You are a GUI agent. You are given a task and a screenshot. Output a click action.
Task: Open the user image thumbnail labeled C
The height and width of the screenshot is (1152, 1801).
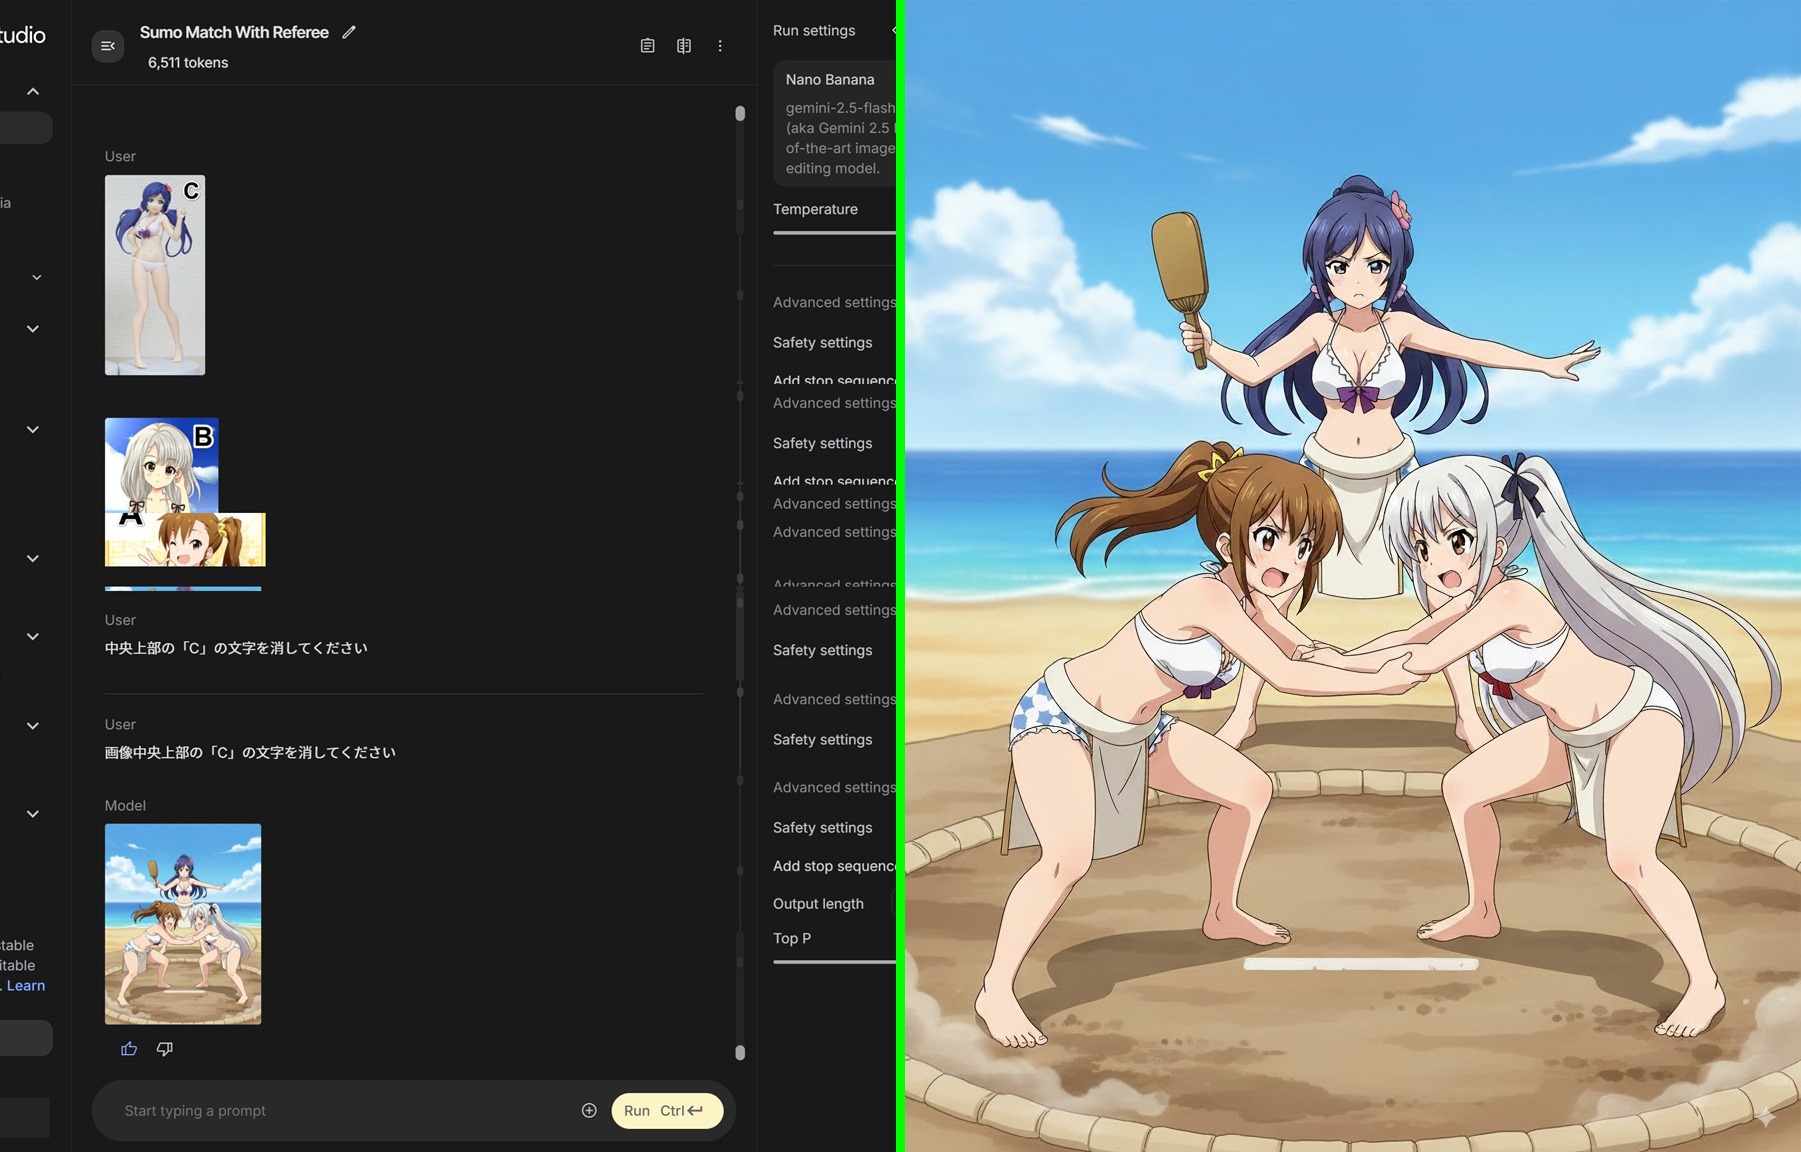(x=155, y=275)
